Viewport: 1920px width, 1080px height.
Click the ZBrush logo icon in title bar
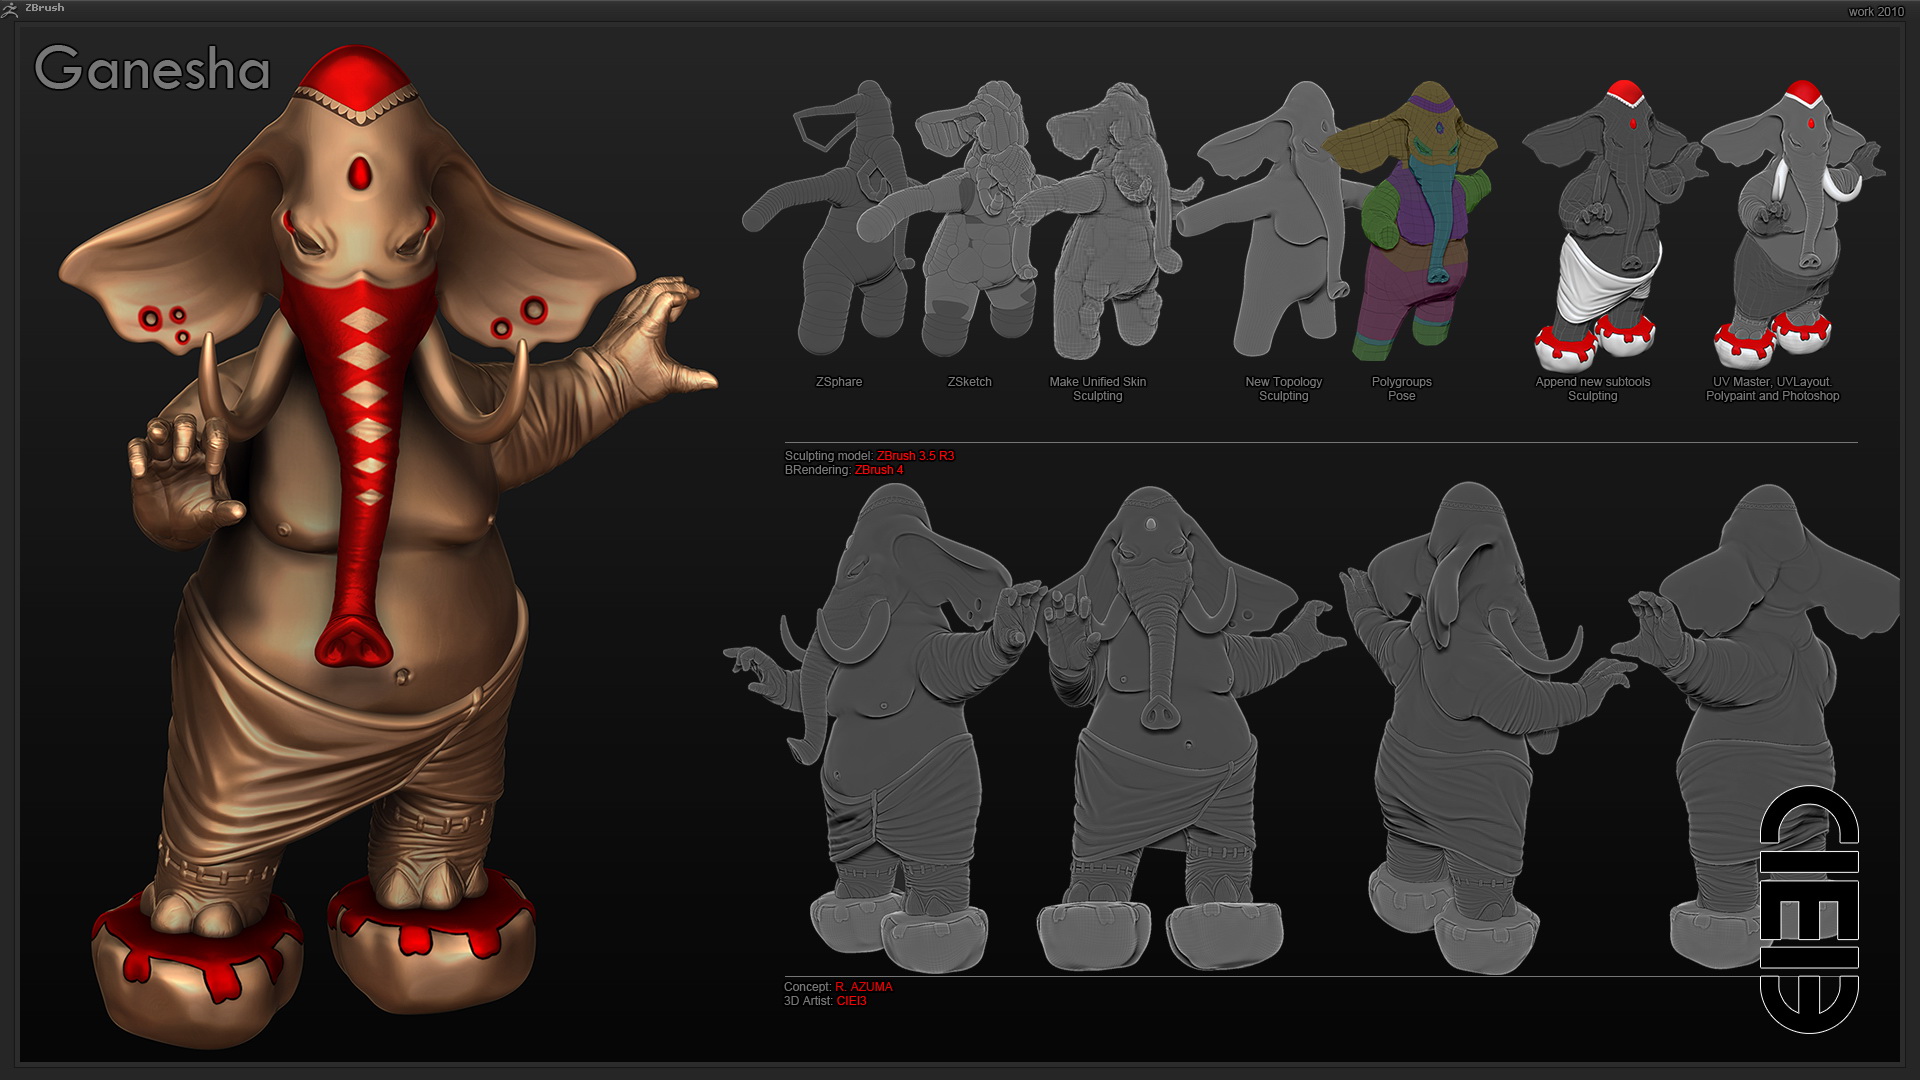pos(9,9)
